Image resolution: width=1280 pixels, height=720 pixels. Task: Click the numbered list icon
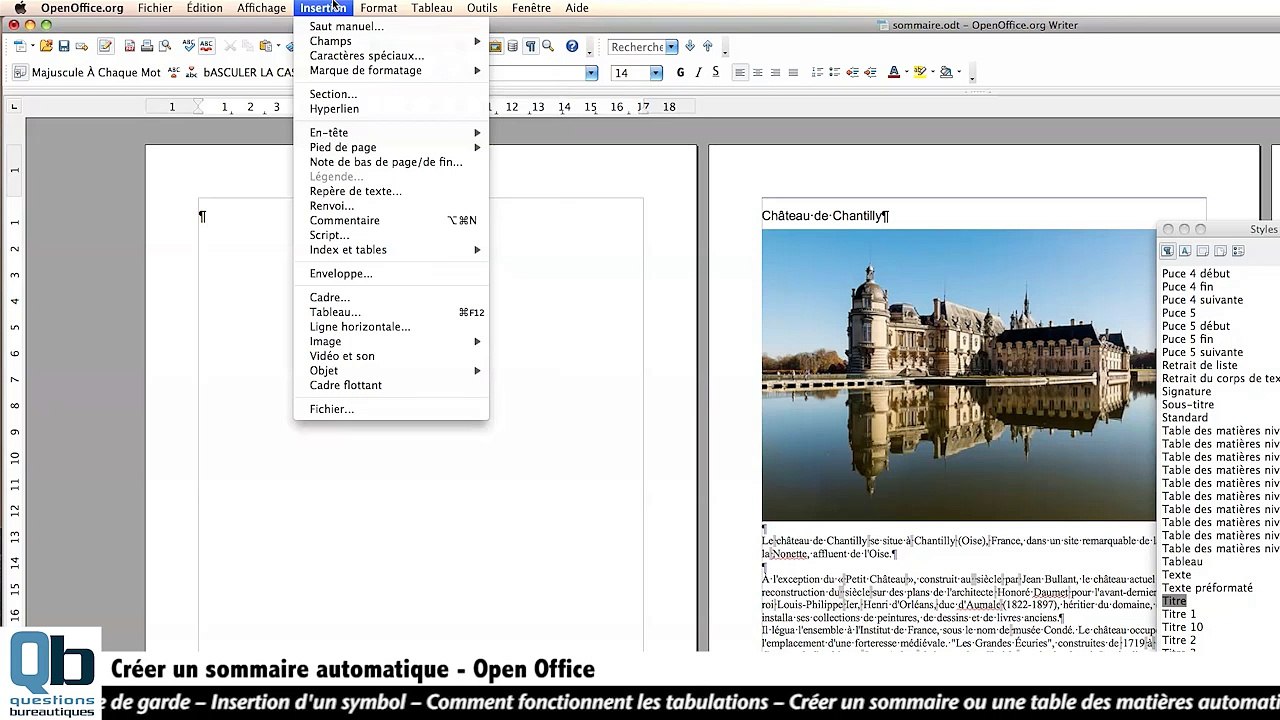(x=817, y=73)
